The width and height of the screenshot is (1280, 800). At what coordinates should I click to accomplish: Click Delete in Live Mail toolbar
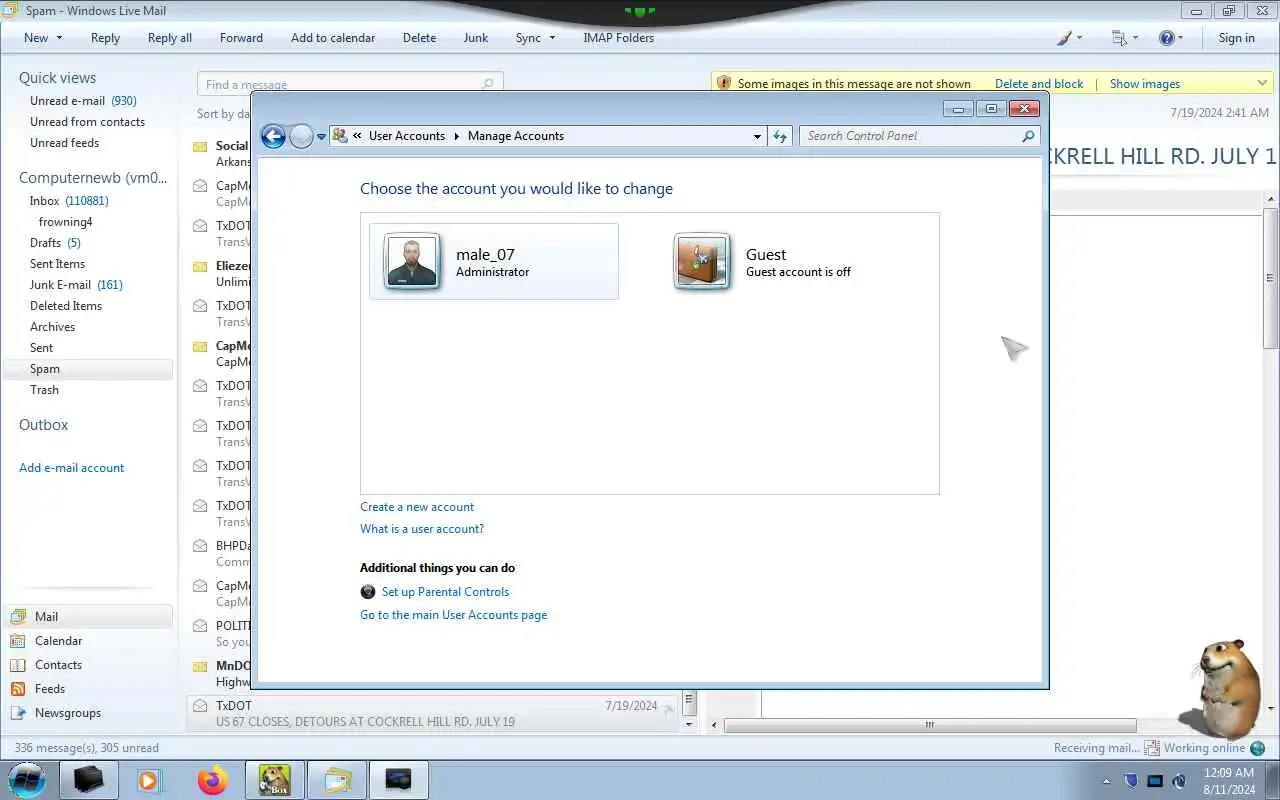coord(419,38)
